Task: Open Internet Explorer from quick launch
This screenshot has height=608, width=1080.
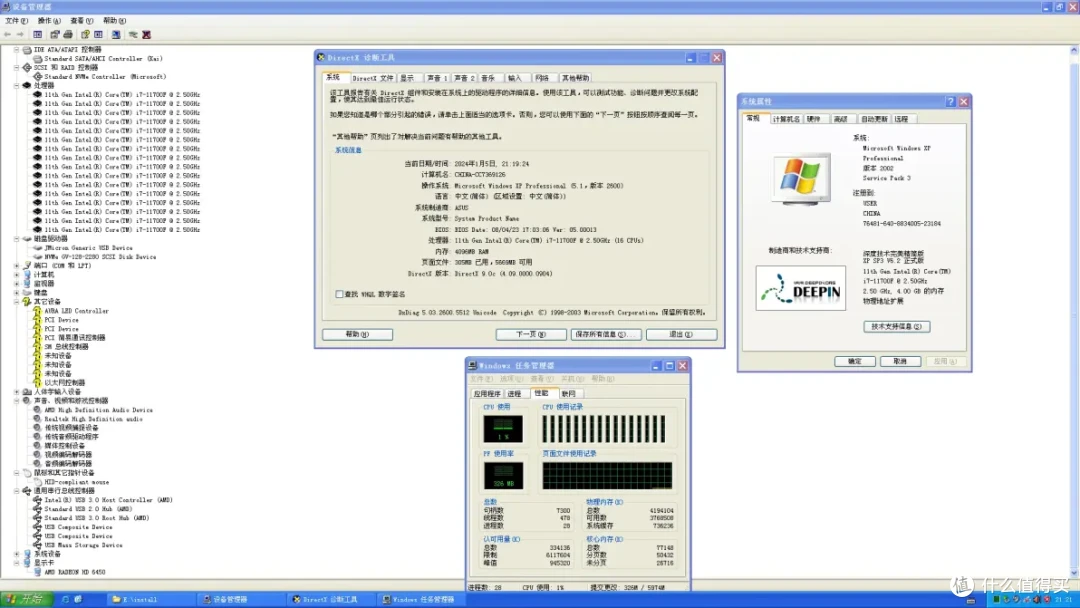Action: [x=65, y=600]
